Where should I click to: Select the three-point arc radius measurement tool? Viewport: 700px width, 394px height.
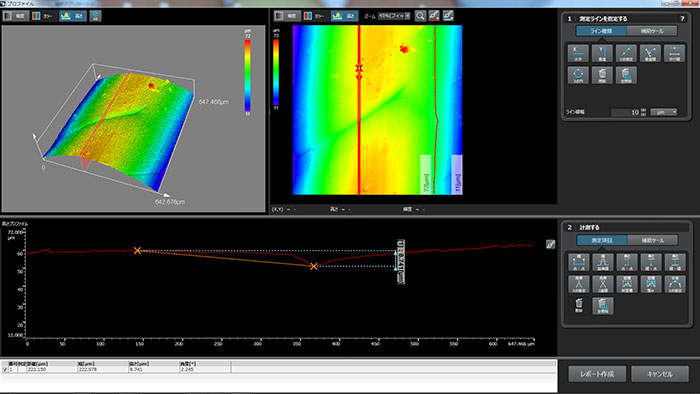pyautogui.click(x=675, y=284)
